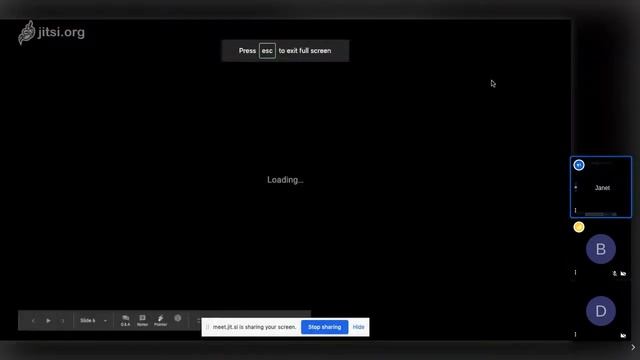
Task: Toggle filmstrip with the chevron arrow
Action: [x=633, y=347]
